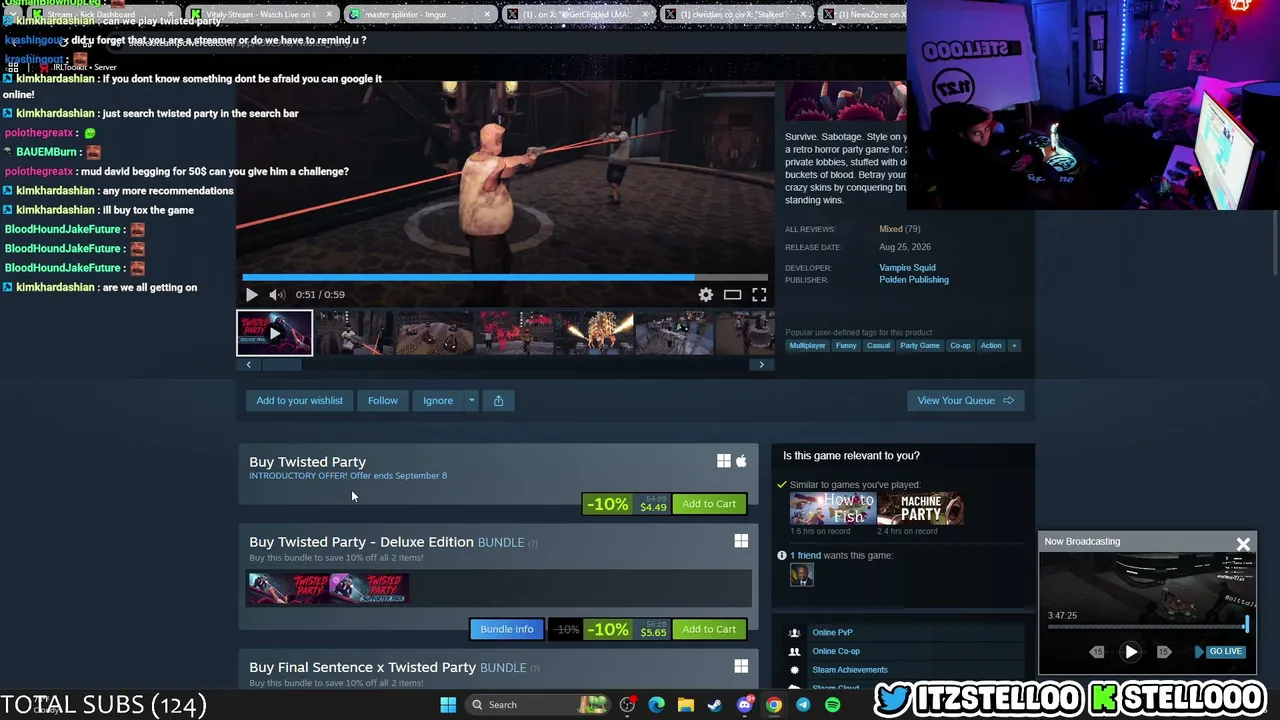
Task: Skip back 15 seconds in broadcast
Action: coord(1097,652)
